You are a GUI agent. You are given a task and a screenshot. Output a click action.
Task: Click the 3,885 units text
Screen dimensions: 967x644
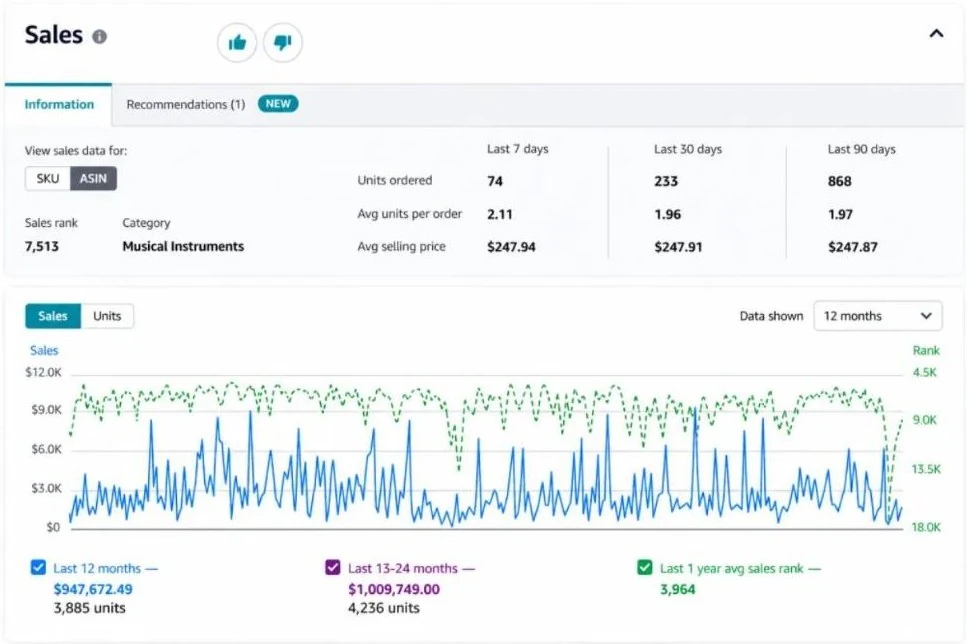pos(89,608)
